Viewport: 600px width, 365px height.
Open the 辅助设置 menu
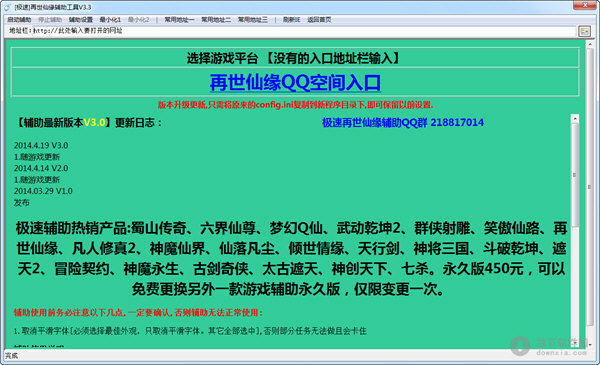tap(81, 20)
